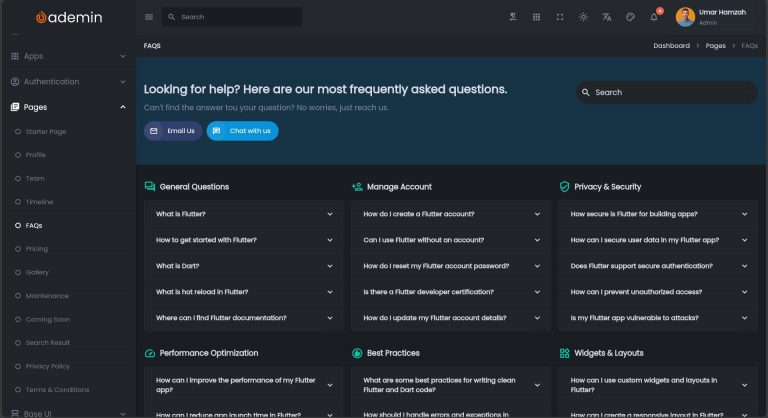The height and width of the screenshot is (418, 768).
Task: Click the Chat with us button
Action: (x=242, y=131)
